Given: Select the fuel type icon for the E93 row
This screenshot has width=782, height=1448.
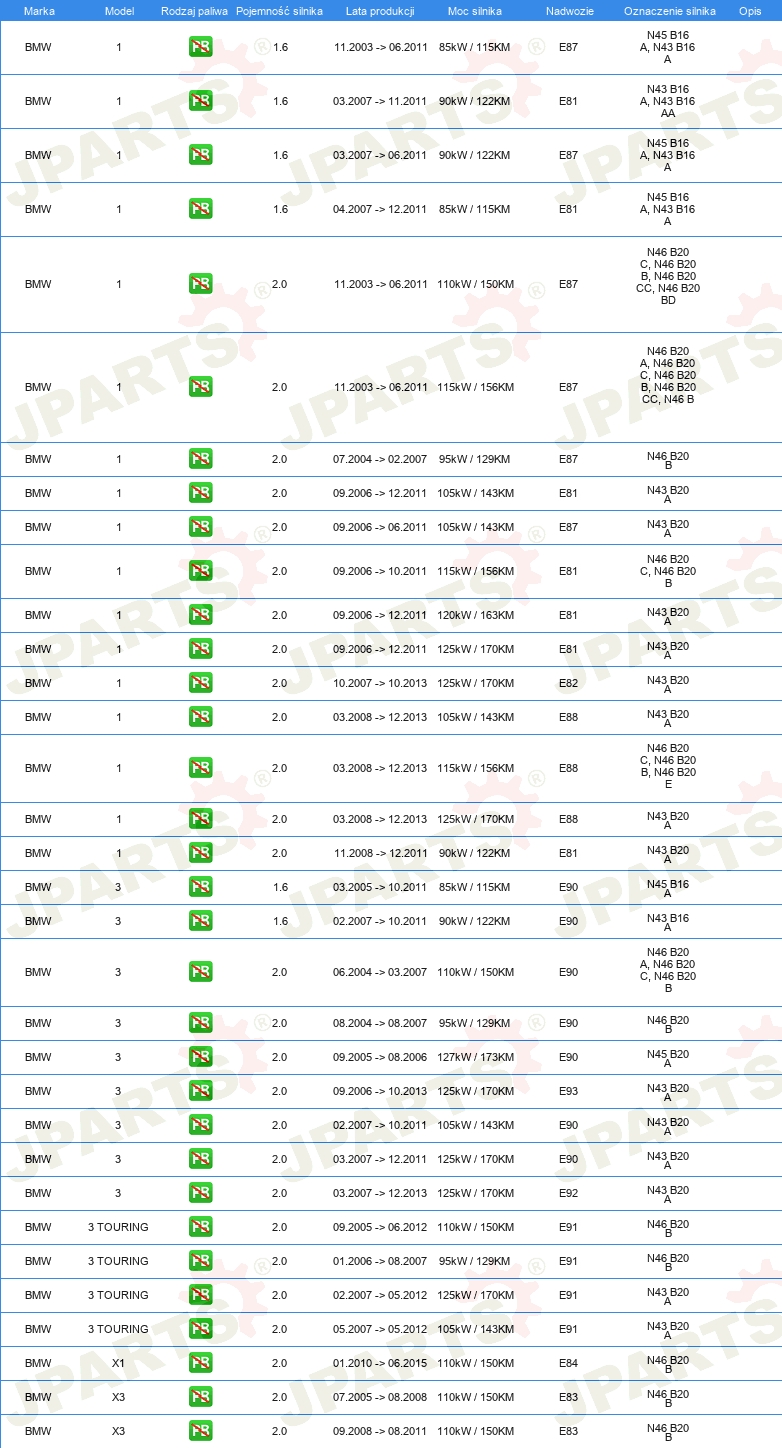Looking at the screenshot, I should (200, 1091).
